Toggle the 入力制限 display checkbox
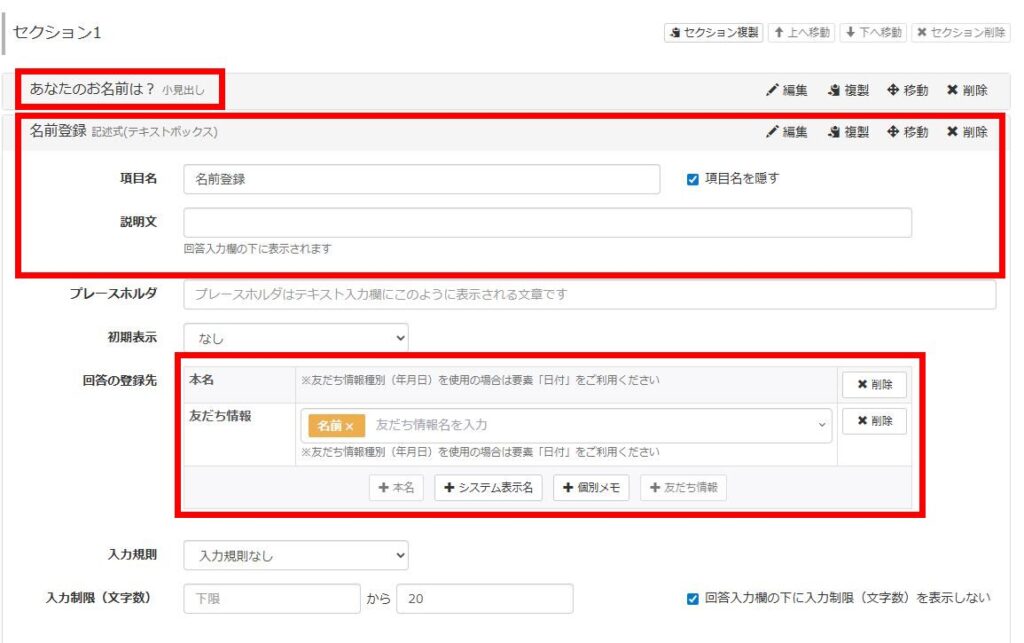Image resolution: width=1024 pixels, height=643 pixels. [x=693, y=599]
